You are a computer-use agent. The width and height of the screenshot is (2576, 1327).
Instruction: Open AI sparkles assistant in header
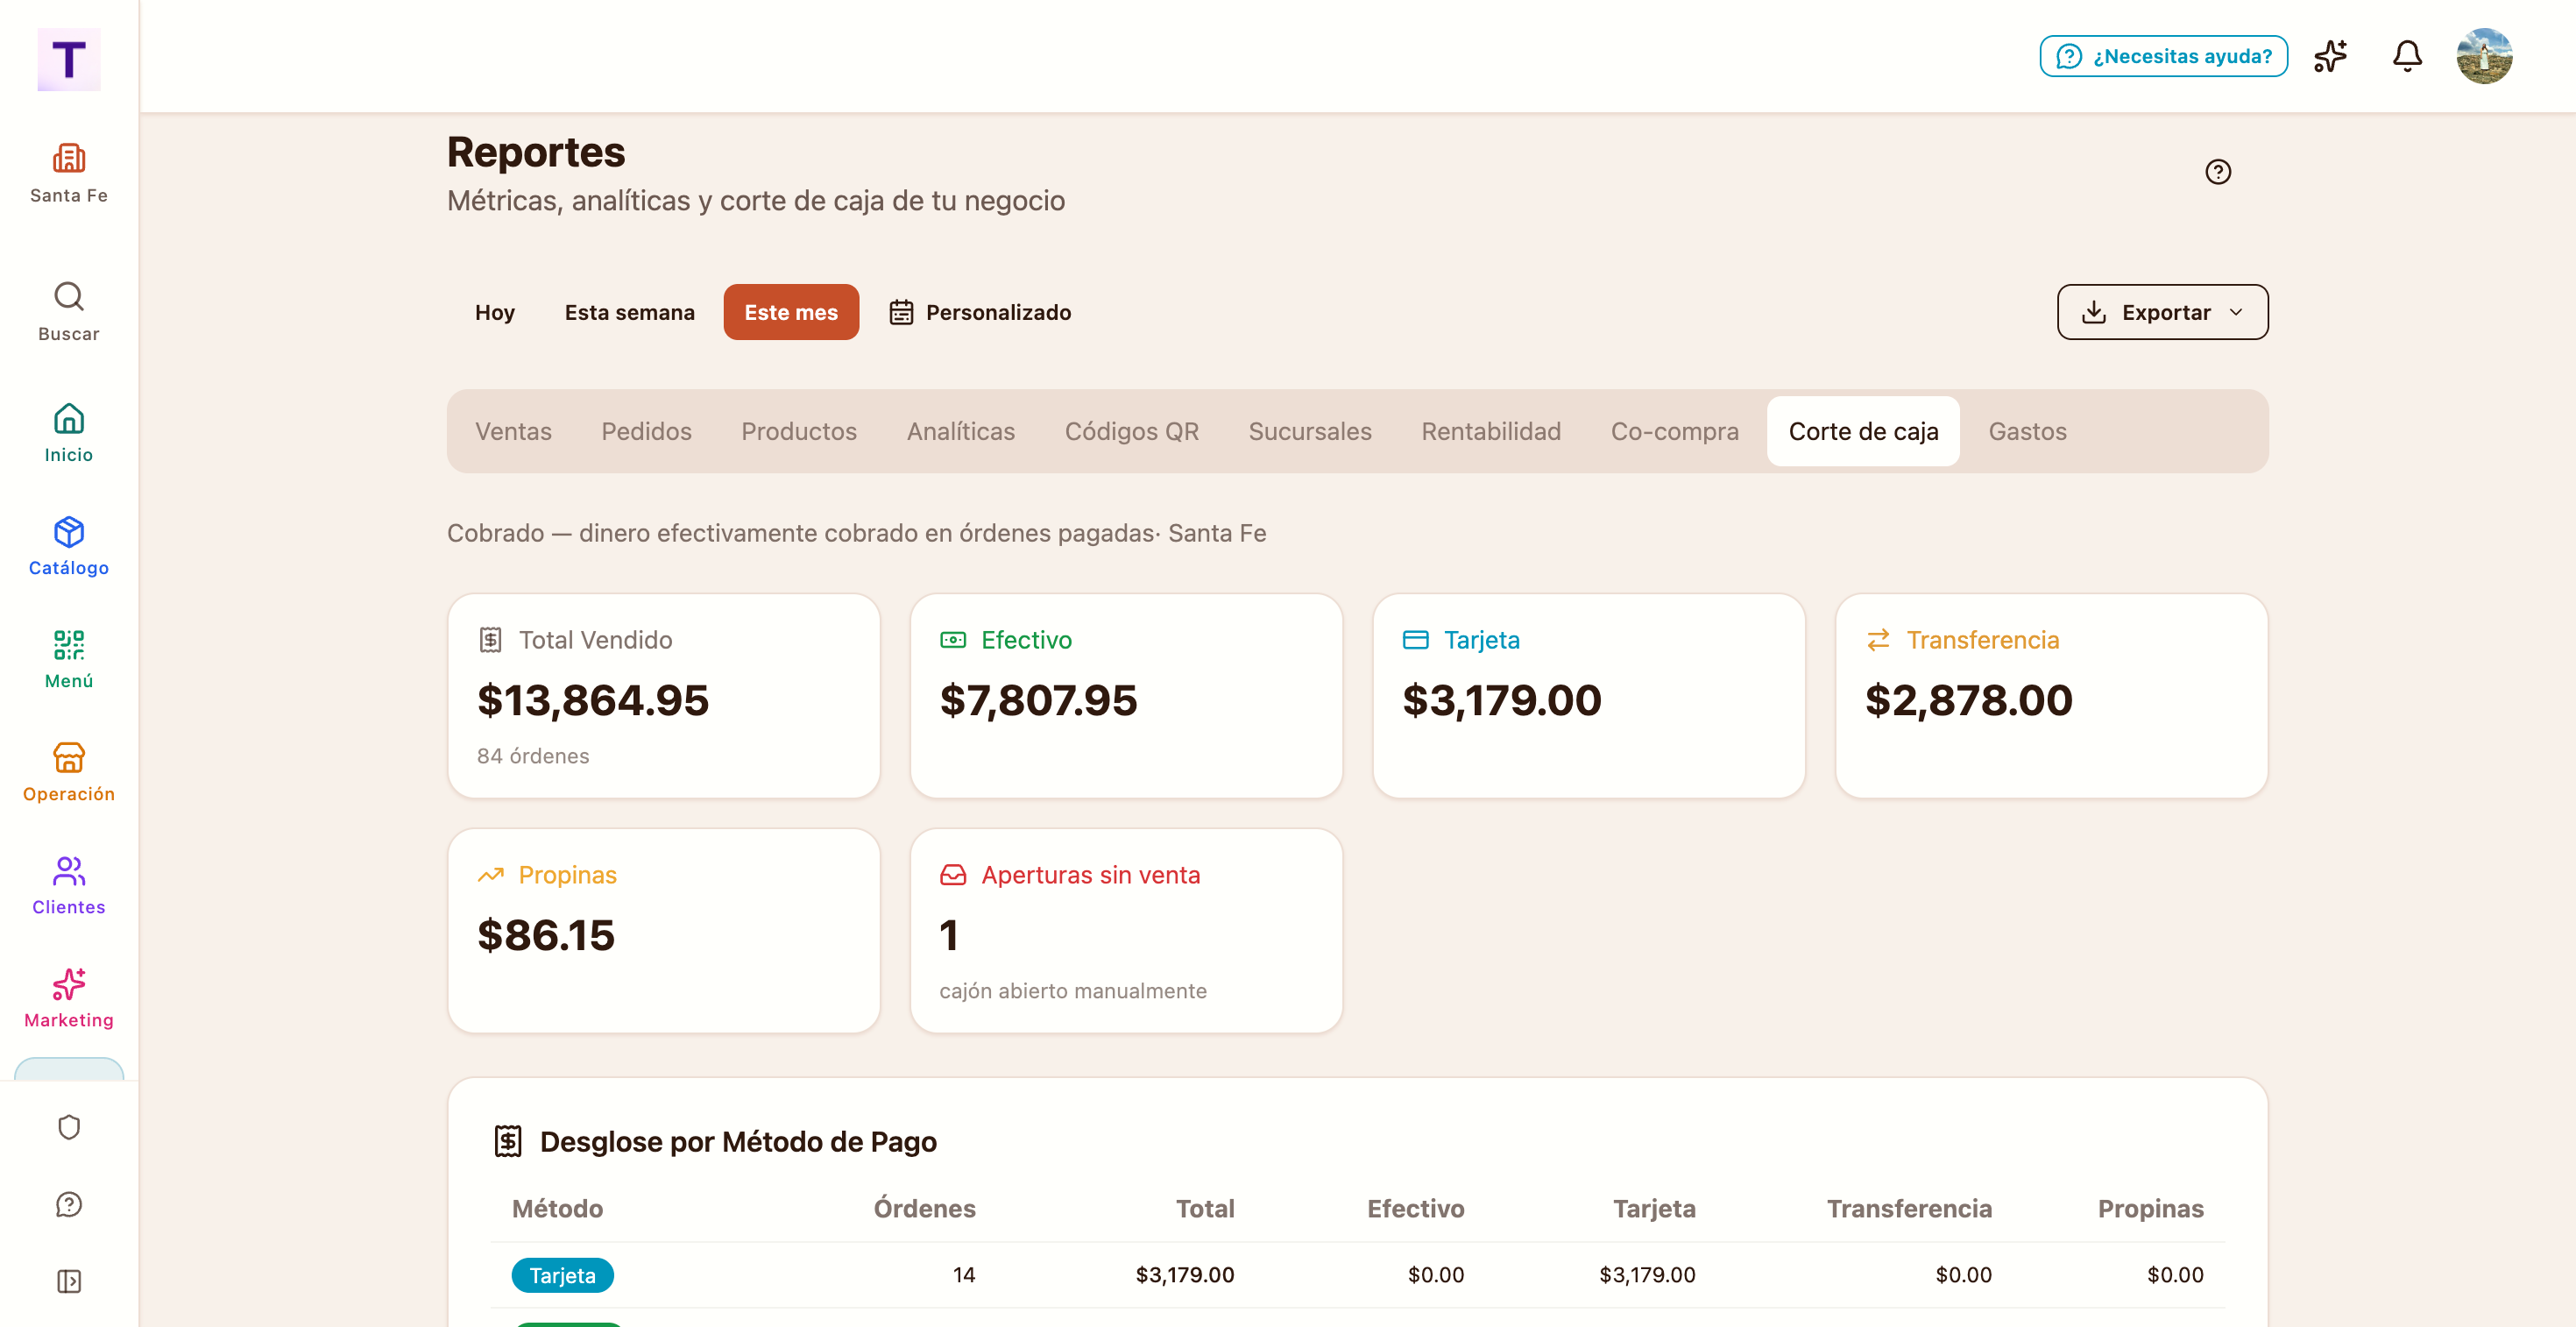click(2331, 56)
